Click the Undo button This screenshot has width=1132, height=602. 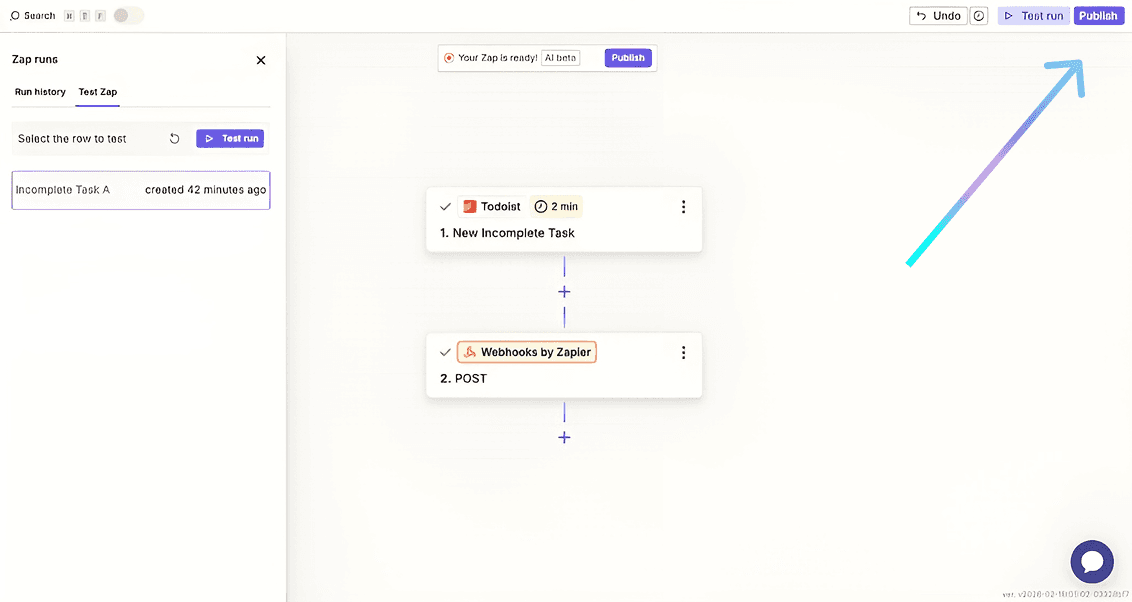point(939,15)
